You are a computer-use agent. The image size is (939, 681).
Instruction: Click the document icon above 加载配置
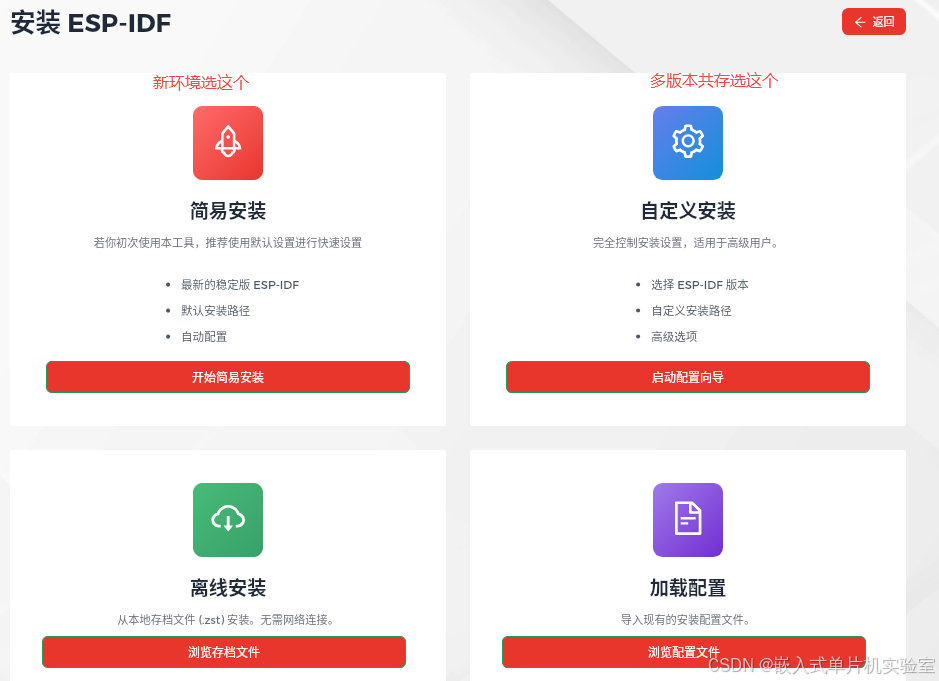pos(687,520)
